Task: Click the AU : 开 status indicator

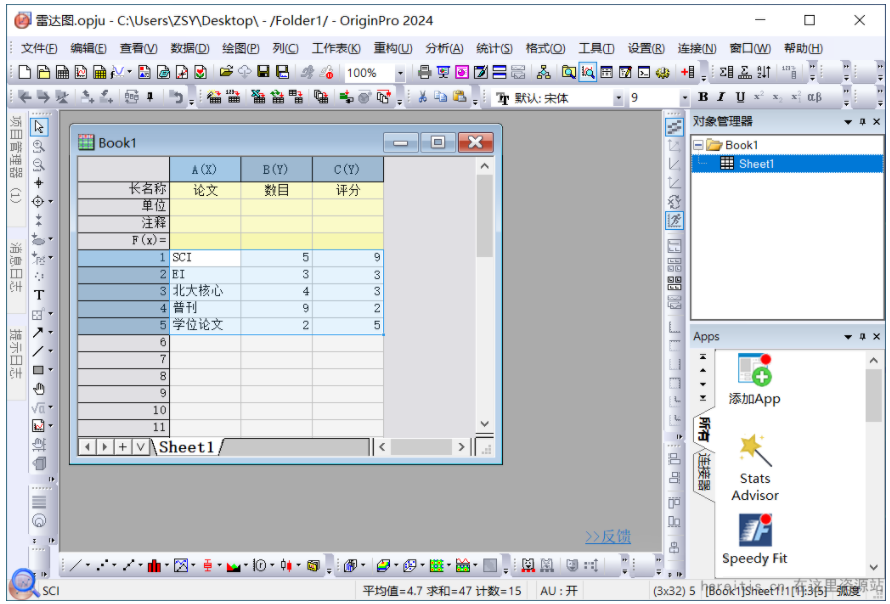Action: point(559,591)
